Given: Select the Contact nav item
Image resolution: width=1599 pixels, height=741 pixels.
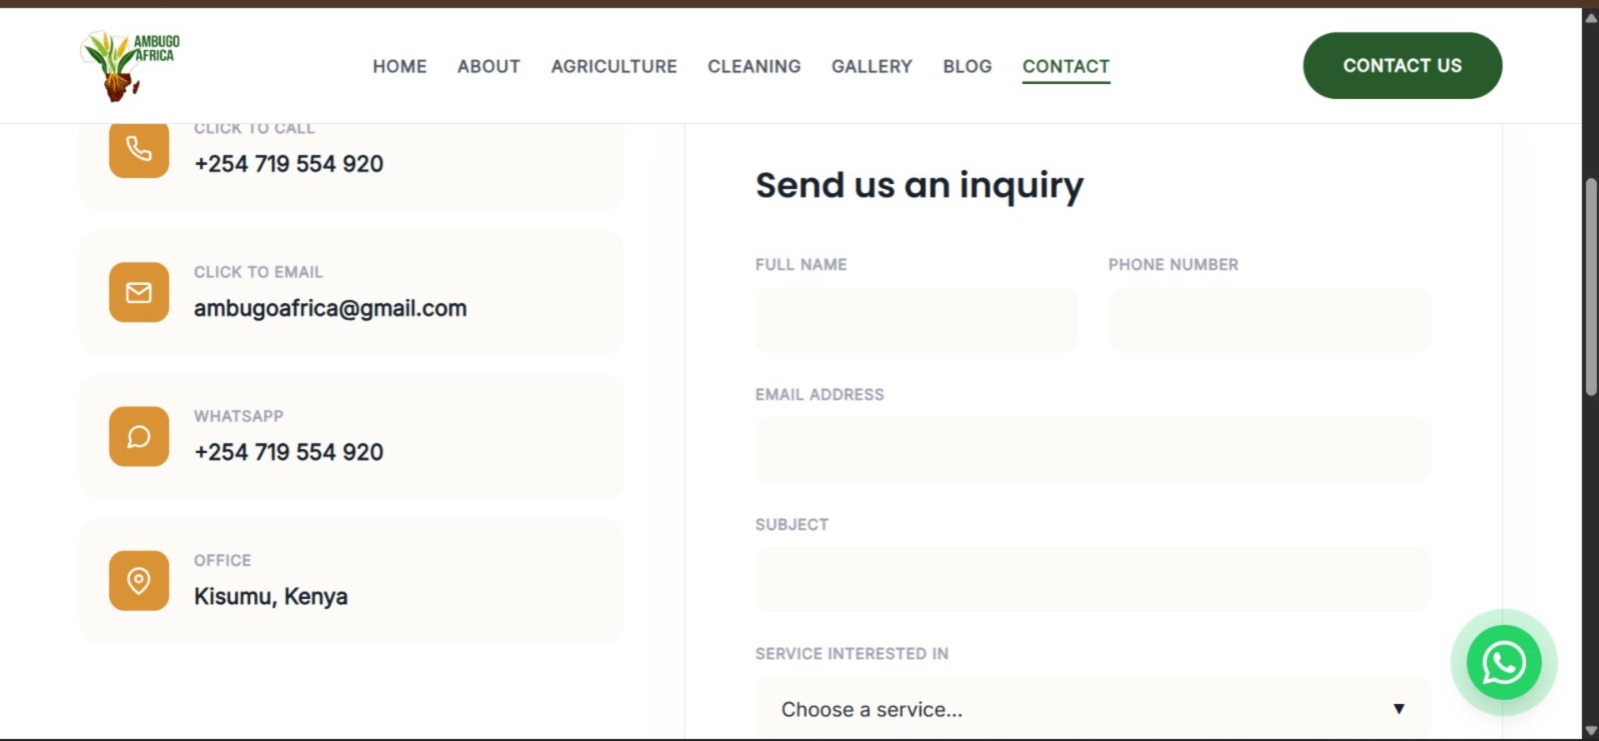Looking at the screenshot, I should 1066,66.
